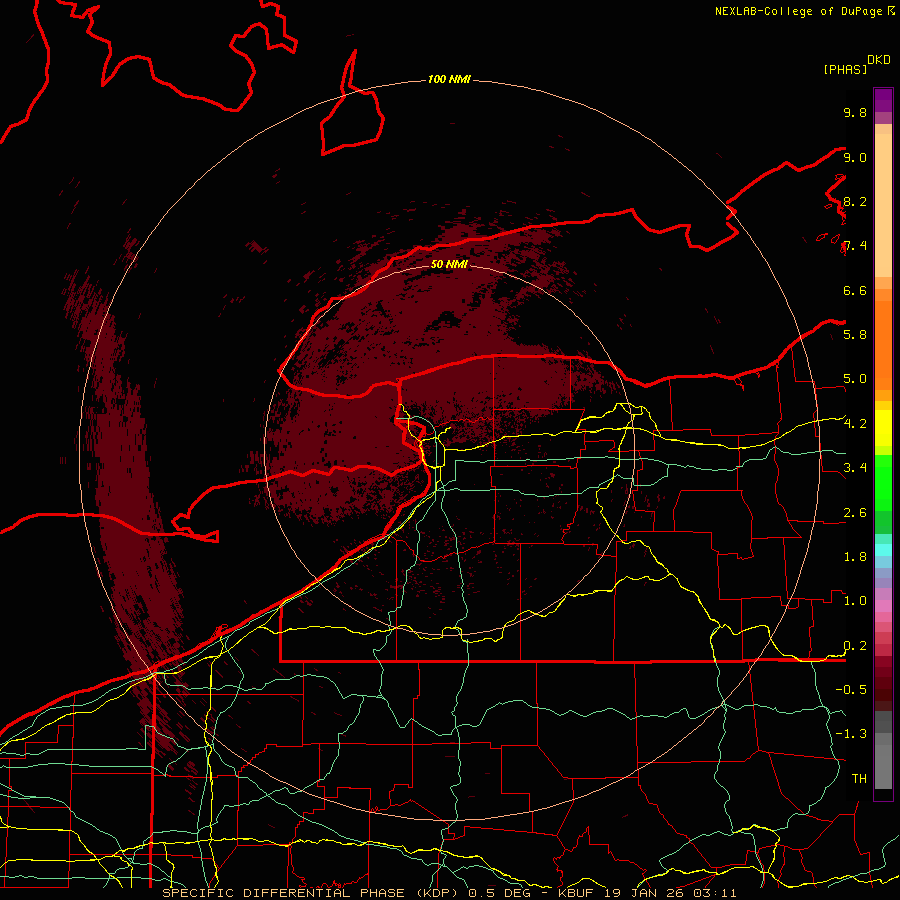The height and width of the screenshot is (900, 900).
Task: Click the cyan segment of the color bar
Action: (x=883, y=549)
